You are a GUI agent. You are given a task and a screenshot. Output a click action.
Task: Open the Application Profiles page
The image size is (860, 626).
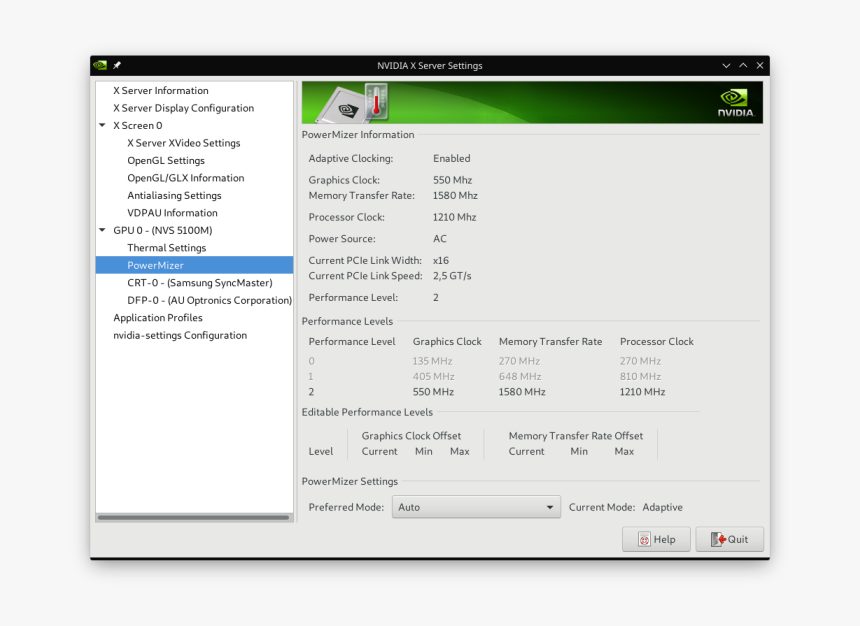pyautogui.click(x=157, y=317)
